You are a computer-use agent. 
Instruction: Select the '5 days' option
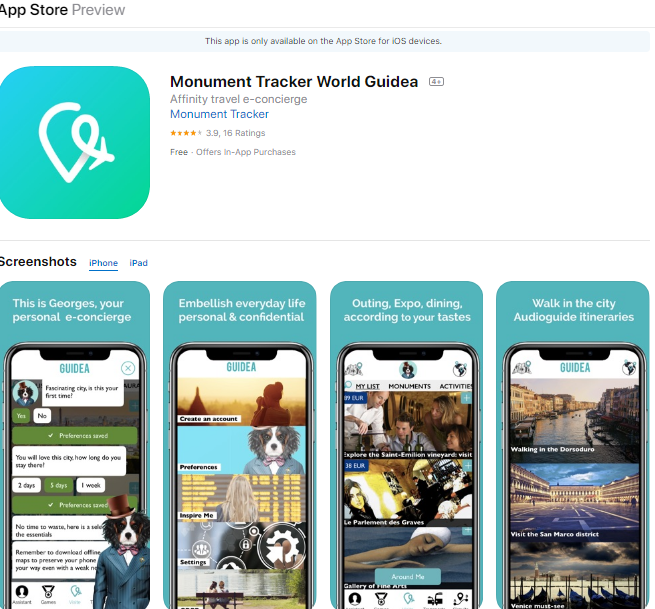click(58, 485)
